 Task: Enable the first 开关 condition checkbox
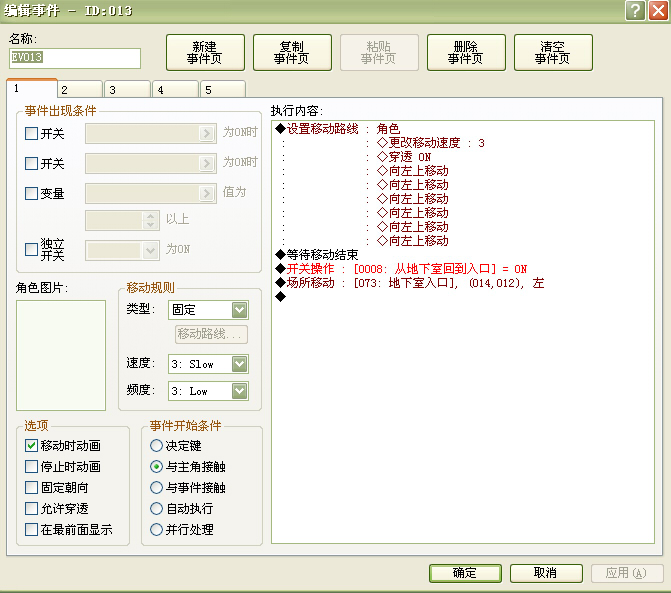(x=31, y=133)
